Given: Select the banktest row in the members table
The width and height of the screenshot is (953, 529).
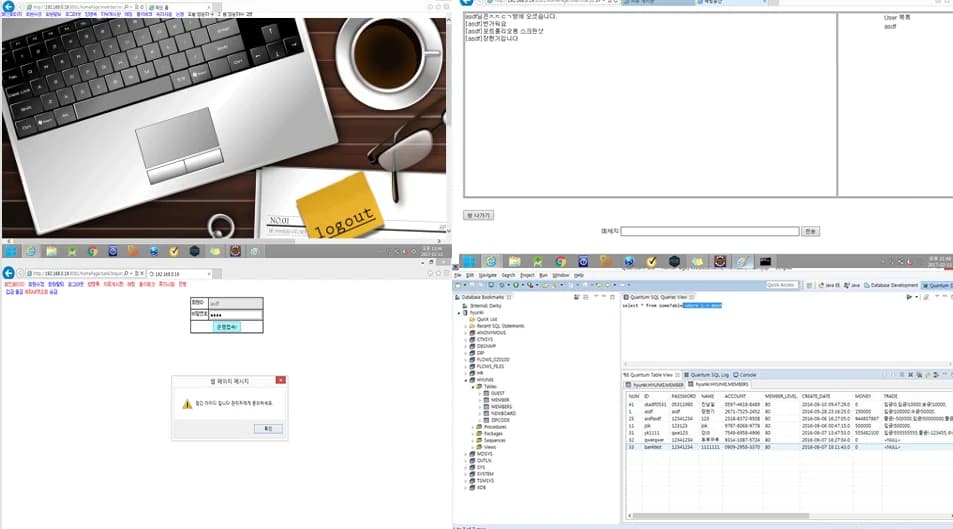Looking at the screenshot, I should tap(789, 447).
